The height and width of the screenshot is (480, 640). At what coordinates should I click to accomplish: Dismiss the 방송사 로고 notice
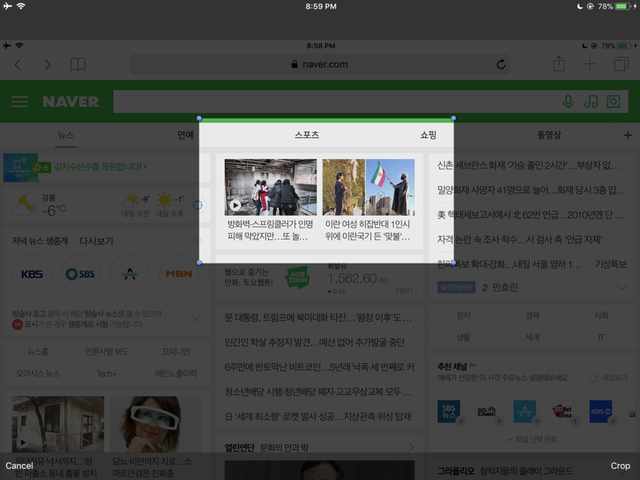coord(196,319)
